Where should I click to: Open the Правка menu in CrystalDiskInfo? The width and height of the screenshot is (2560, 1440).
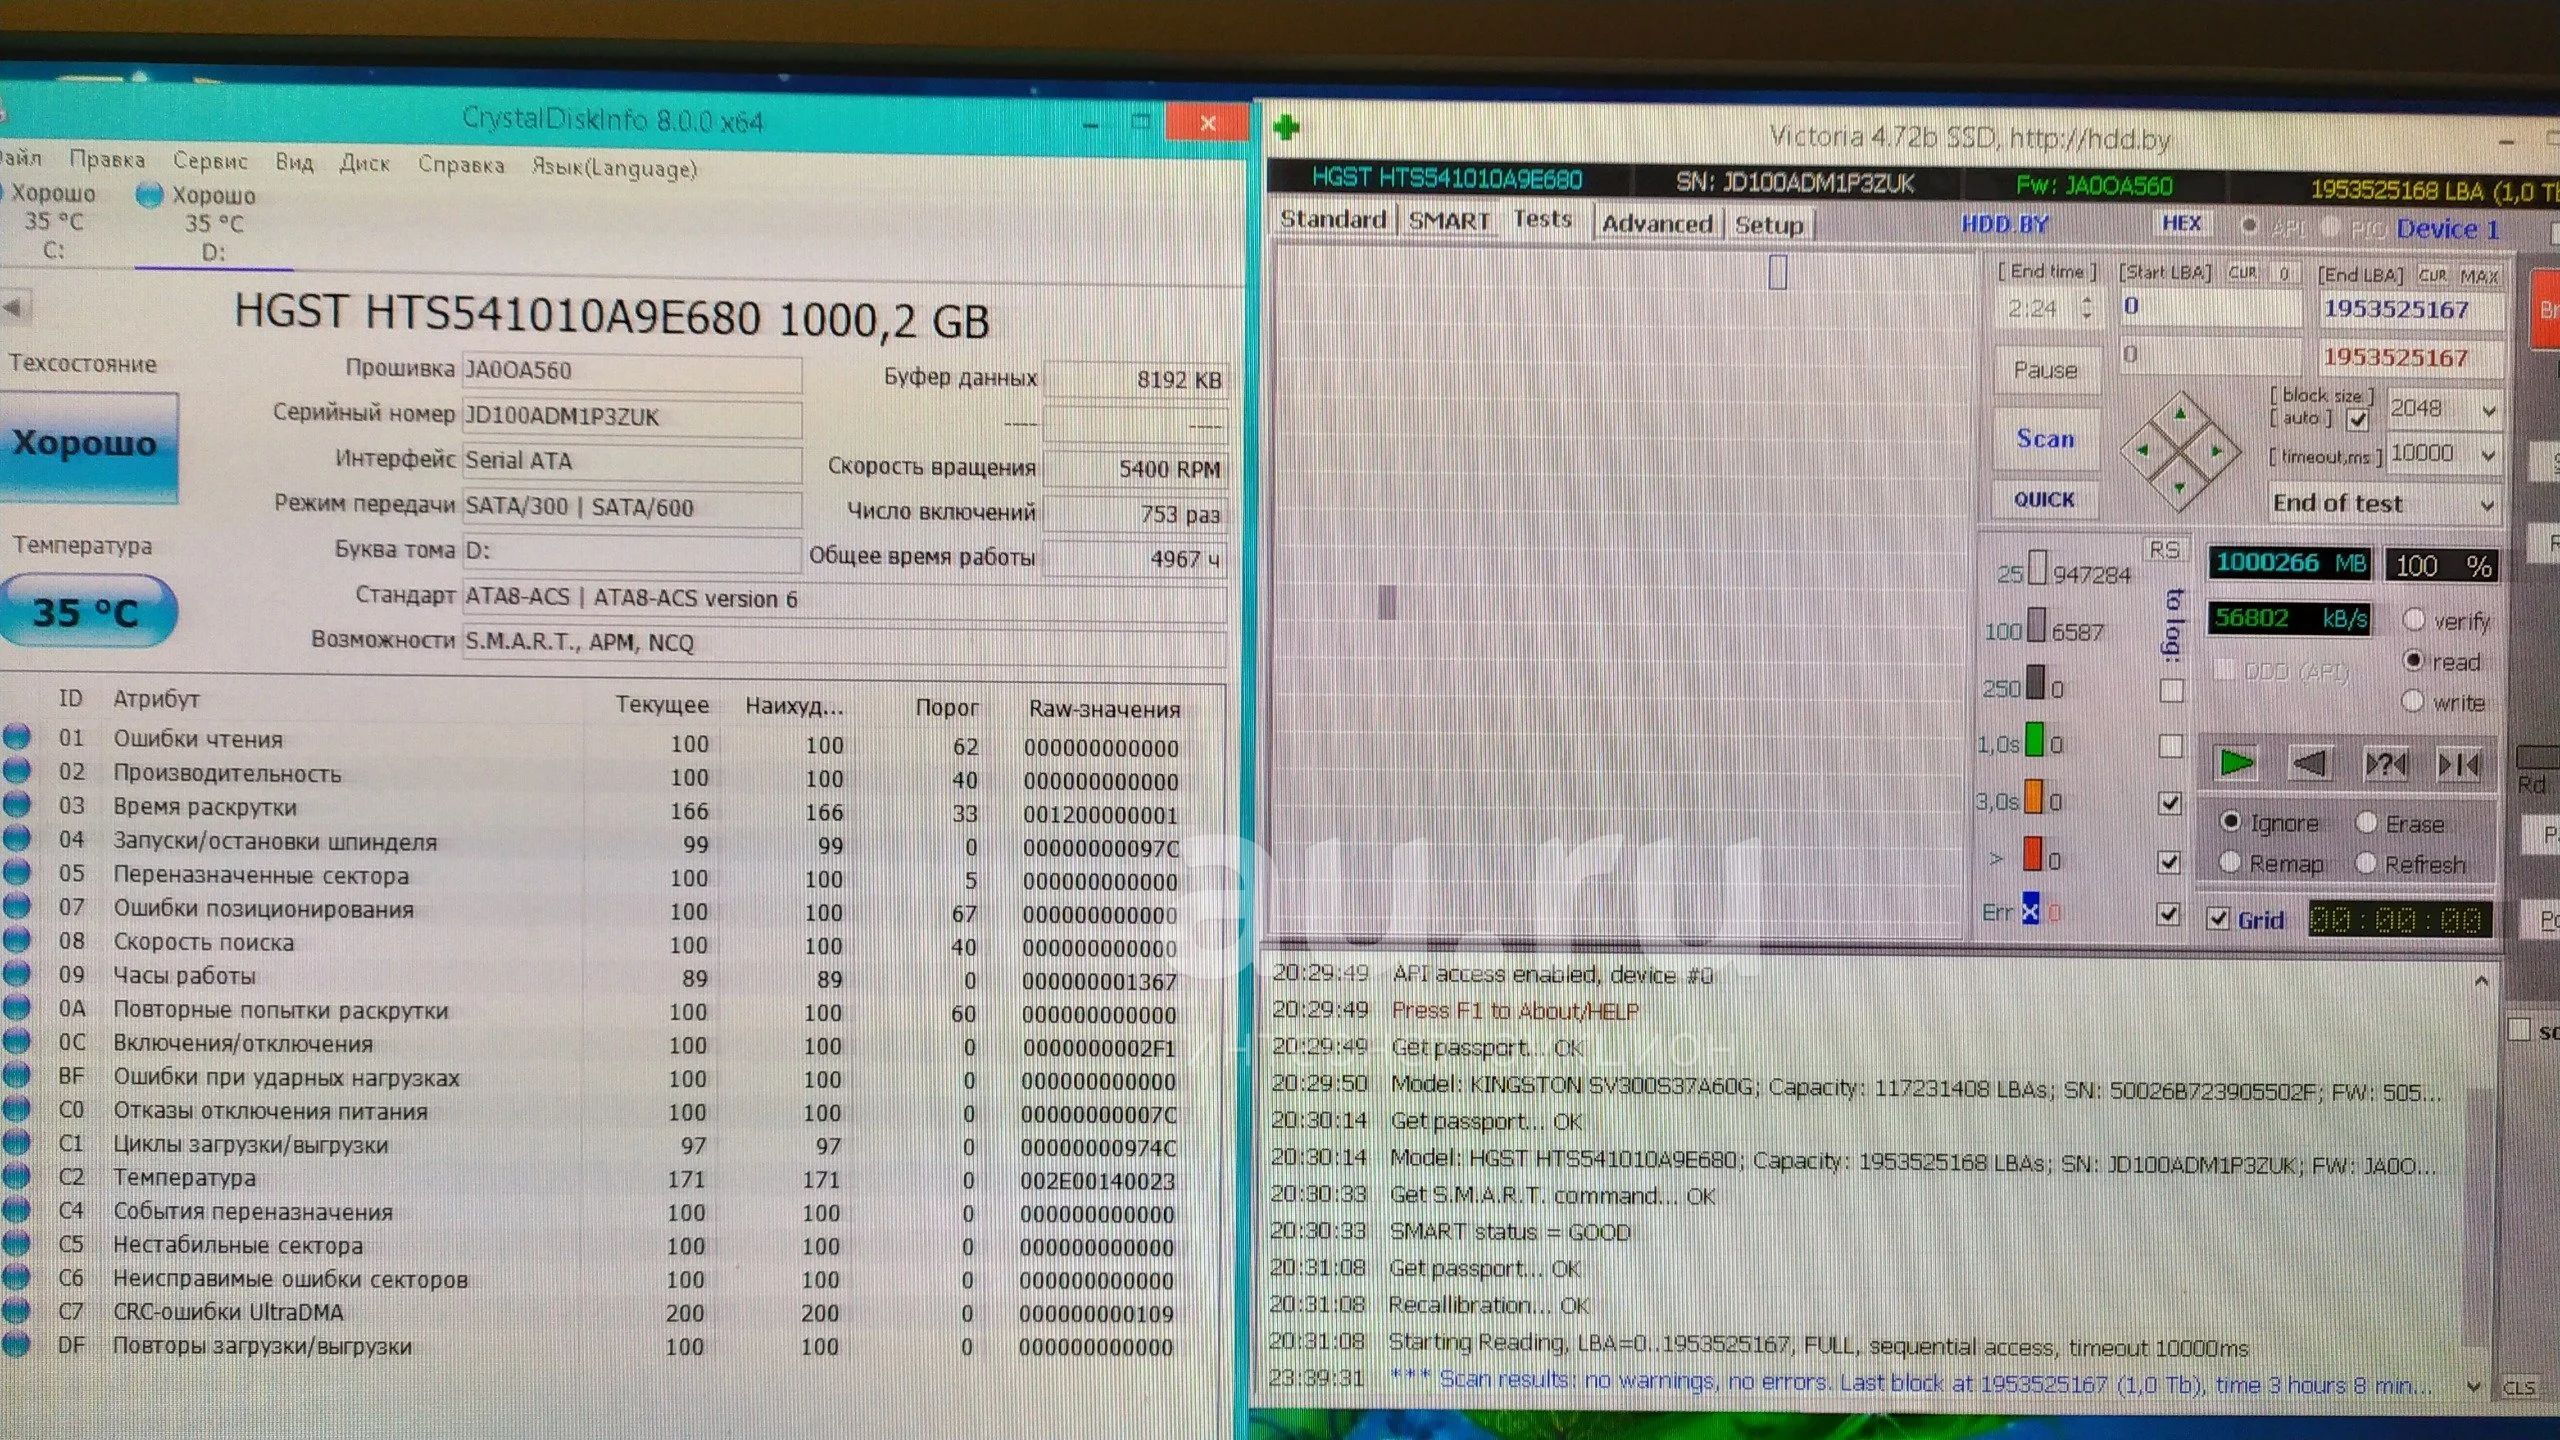pyautogui.click(x=107, y=159)
